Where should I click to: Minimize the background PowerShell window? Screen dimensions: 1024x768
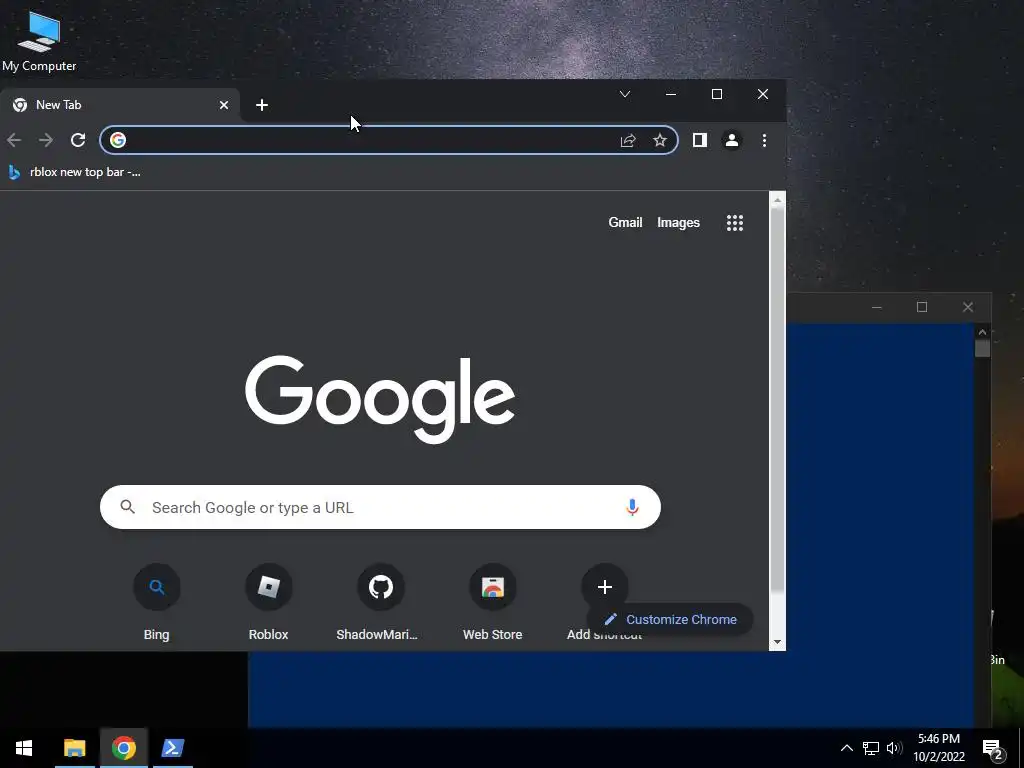click(876, 307)
